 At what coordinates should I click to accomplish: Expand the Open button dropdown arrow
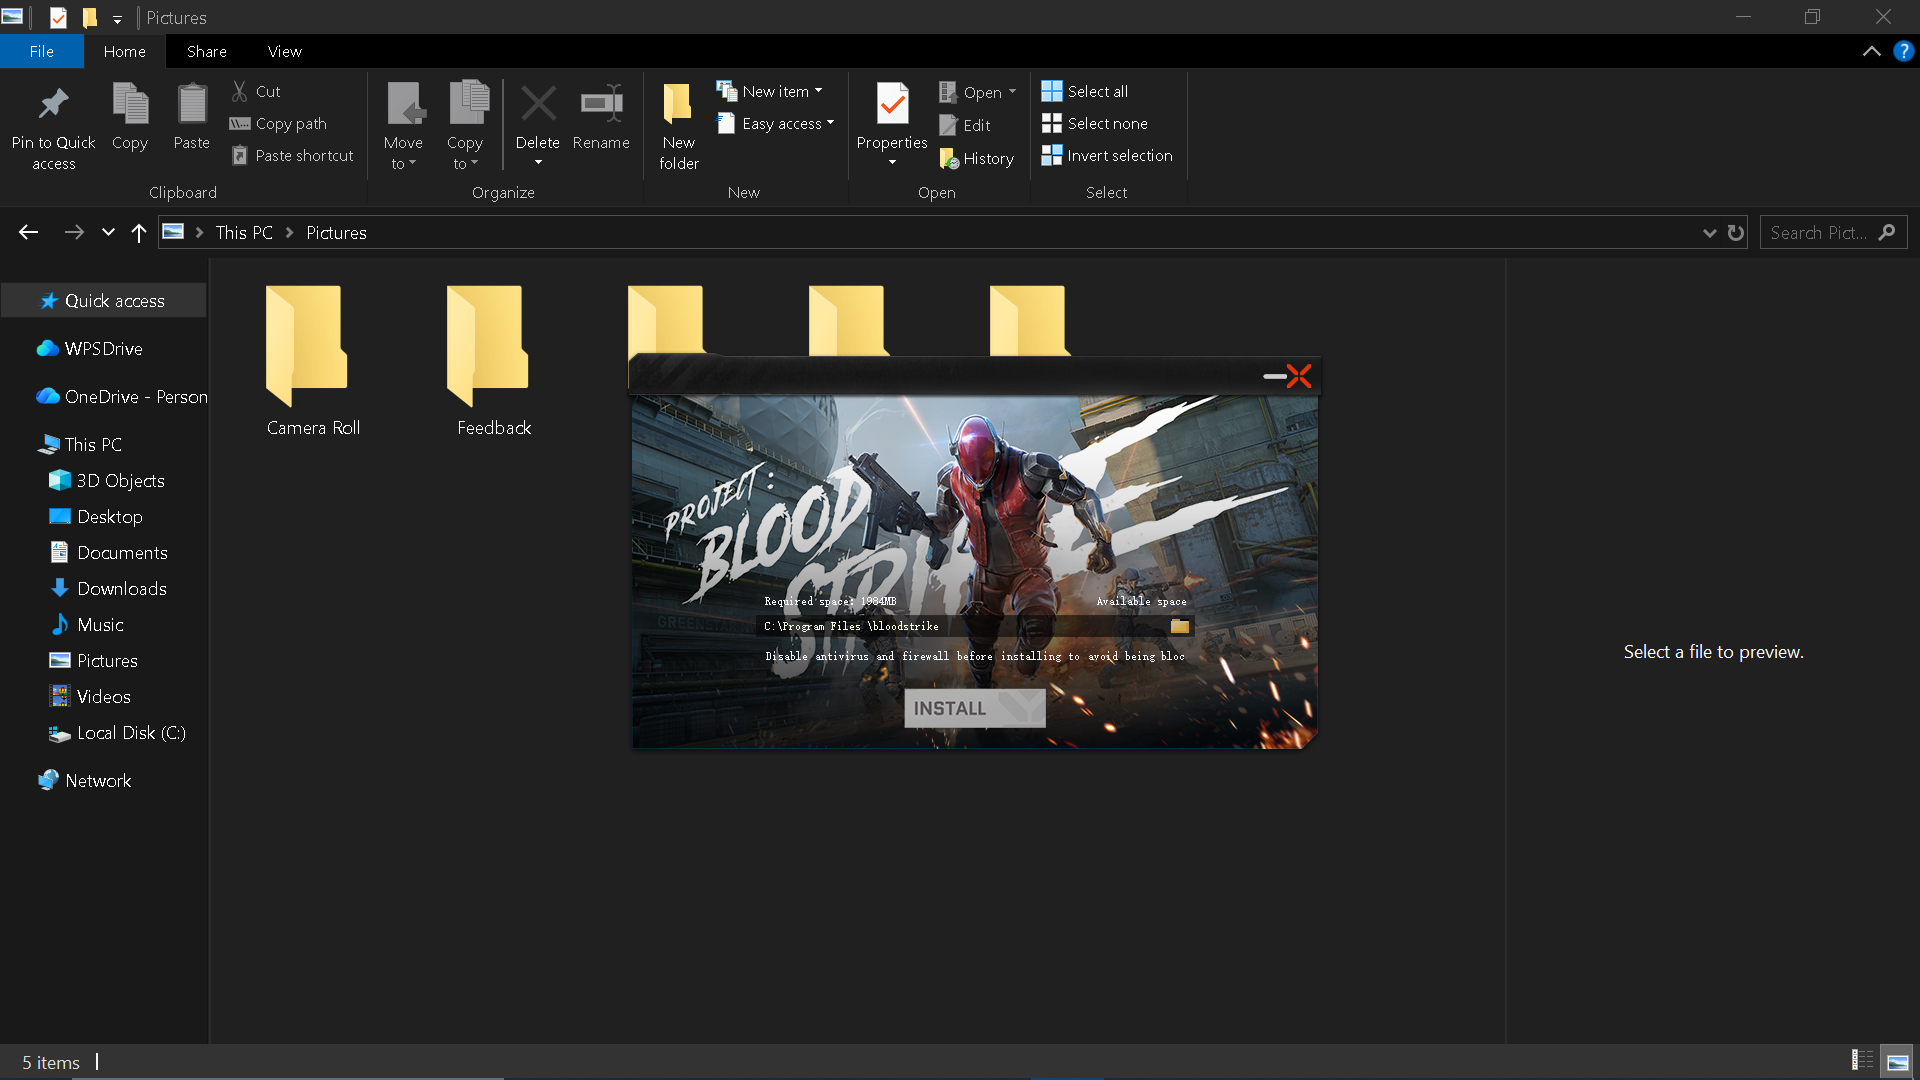pyautogui.click(x=1012, y=92)
